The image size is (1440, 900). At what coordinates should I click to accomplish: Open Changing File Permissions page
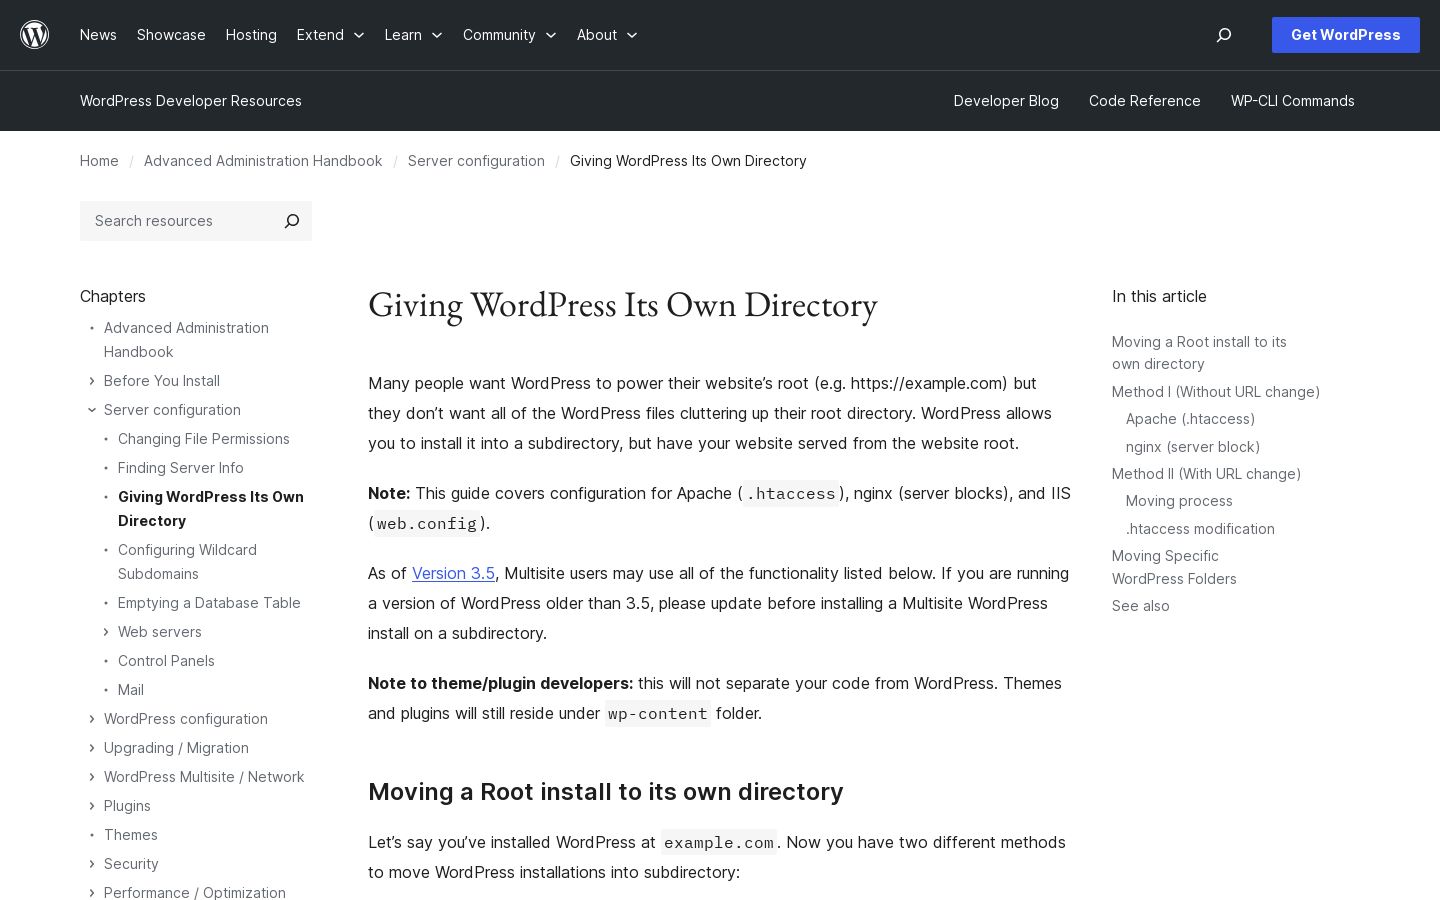pos(204,439)
